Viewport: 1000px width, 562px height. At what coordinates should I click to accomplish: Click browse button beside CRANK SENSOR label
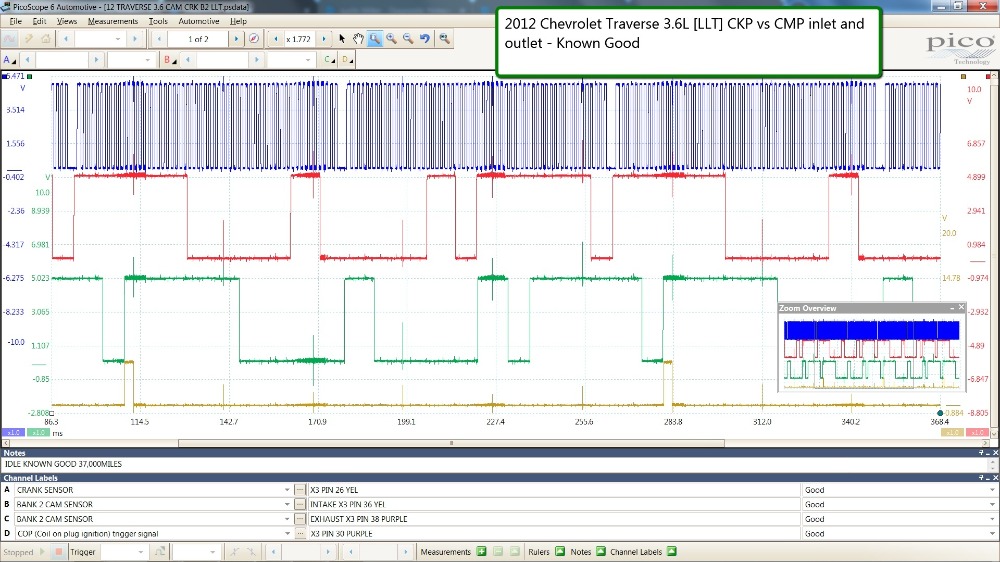299,490
